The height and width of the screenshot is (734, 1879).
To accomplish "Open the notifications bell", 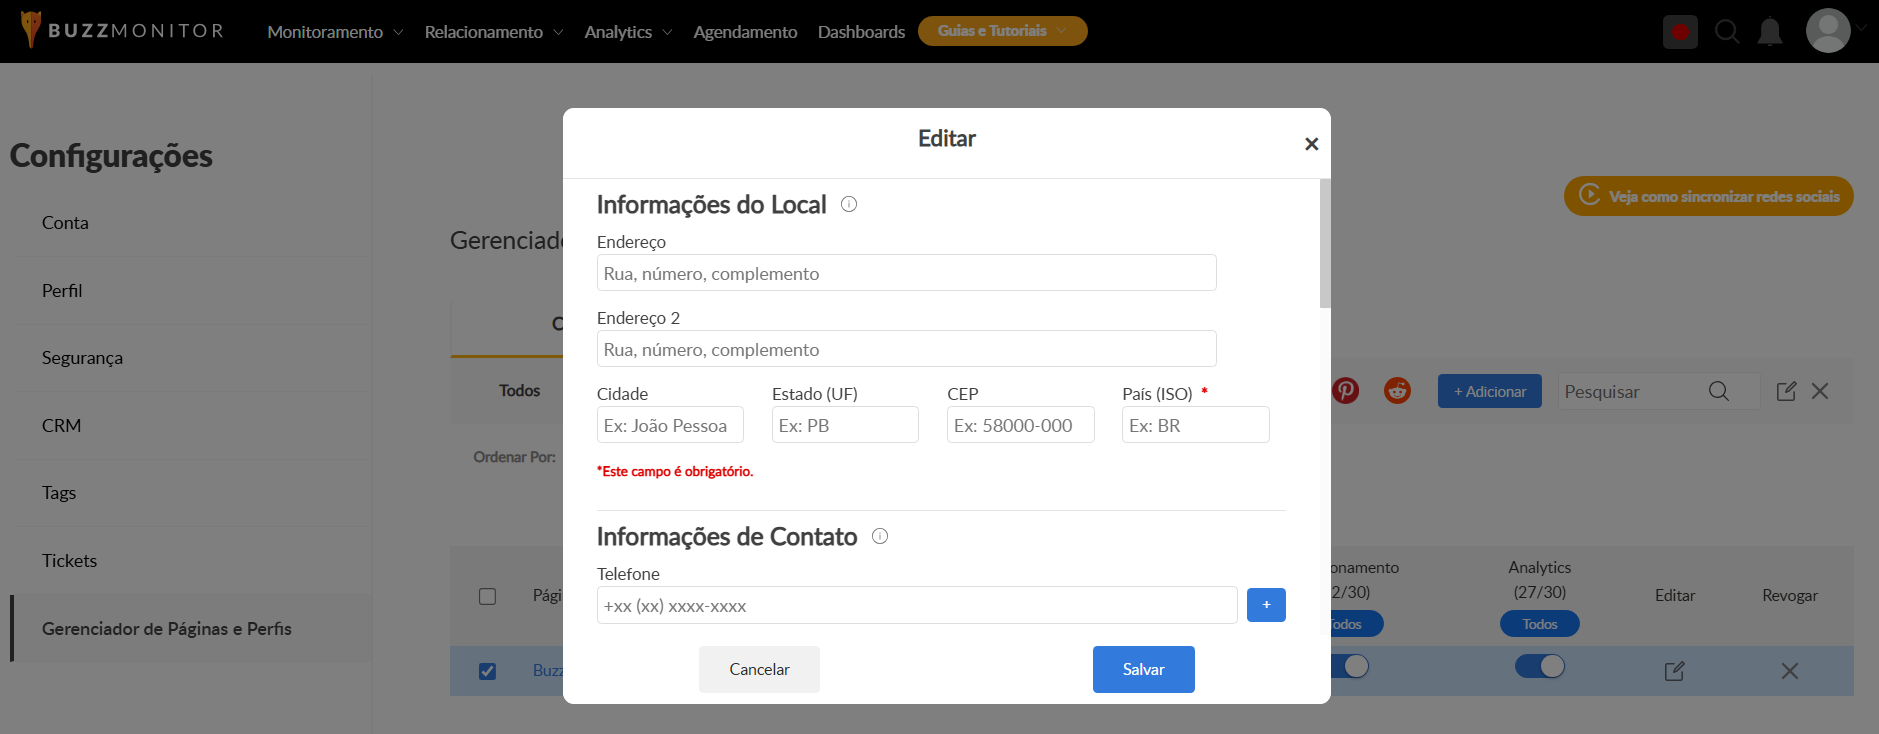I will [x=1769, y=32].
